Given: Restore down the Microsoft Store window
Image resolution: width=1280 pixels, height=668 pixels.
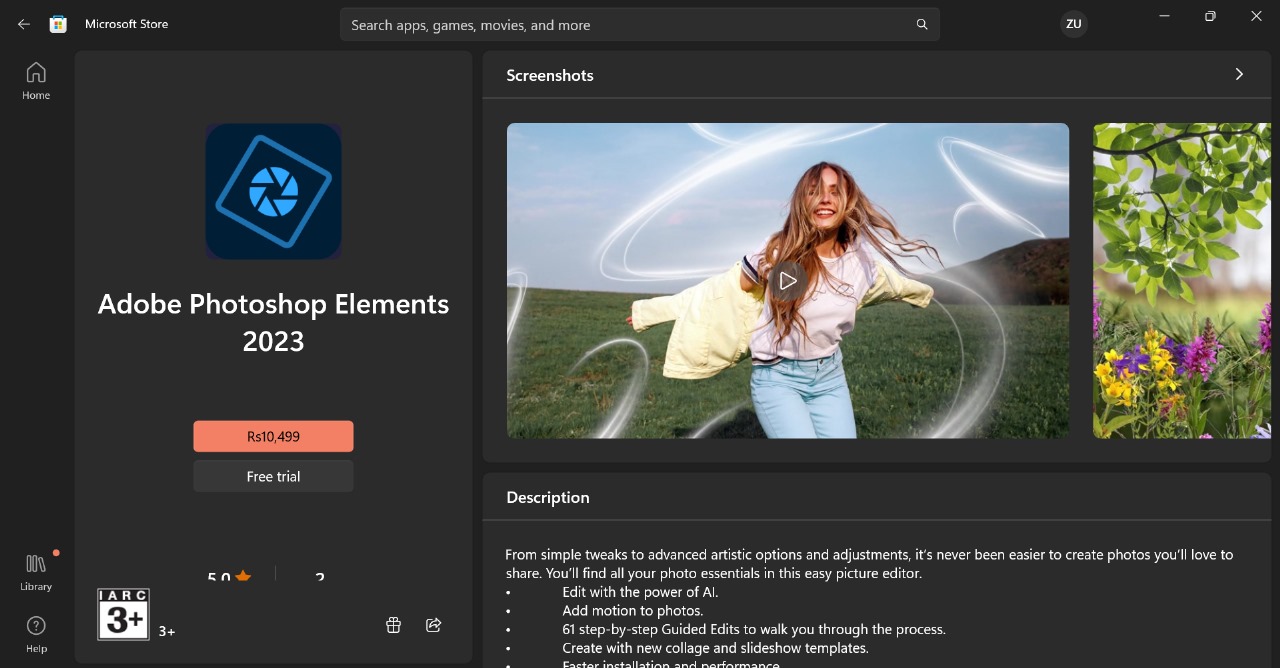Looking at the screenshot, I should (1210, 16).
